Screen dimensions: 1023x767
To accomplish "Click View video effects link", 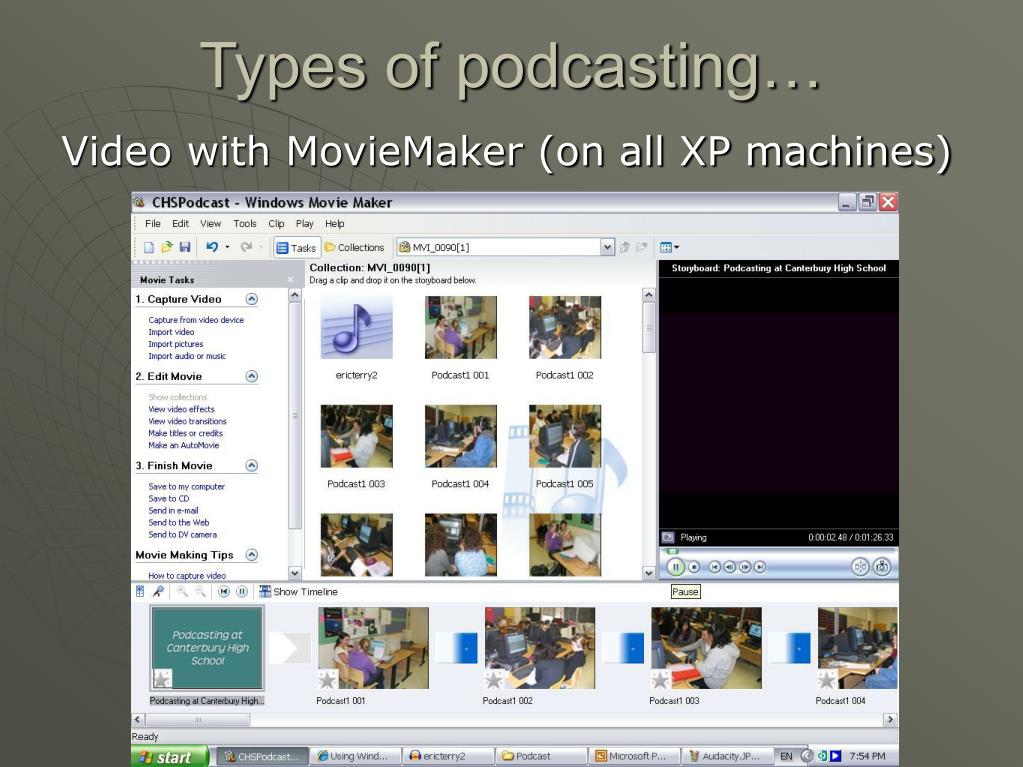I will click(181, 409).
